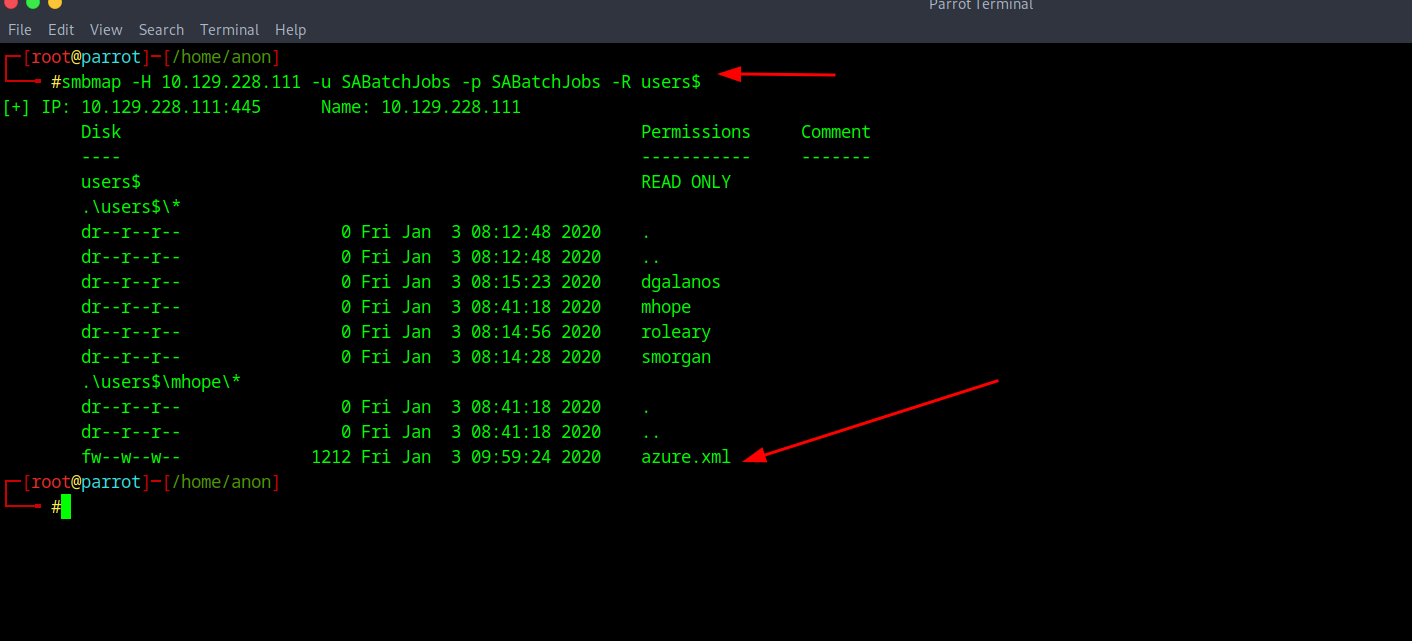The height and width of the screenshot is (641, 1412).
Task: Open the File menu
Action: click(20, 30)
